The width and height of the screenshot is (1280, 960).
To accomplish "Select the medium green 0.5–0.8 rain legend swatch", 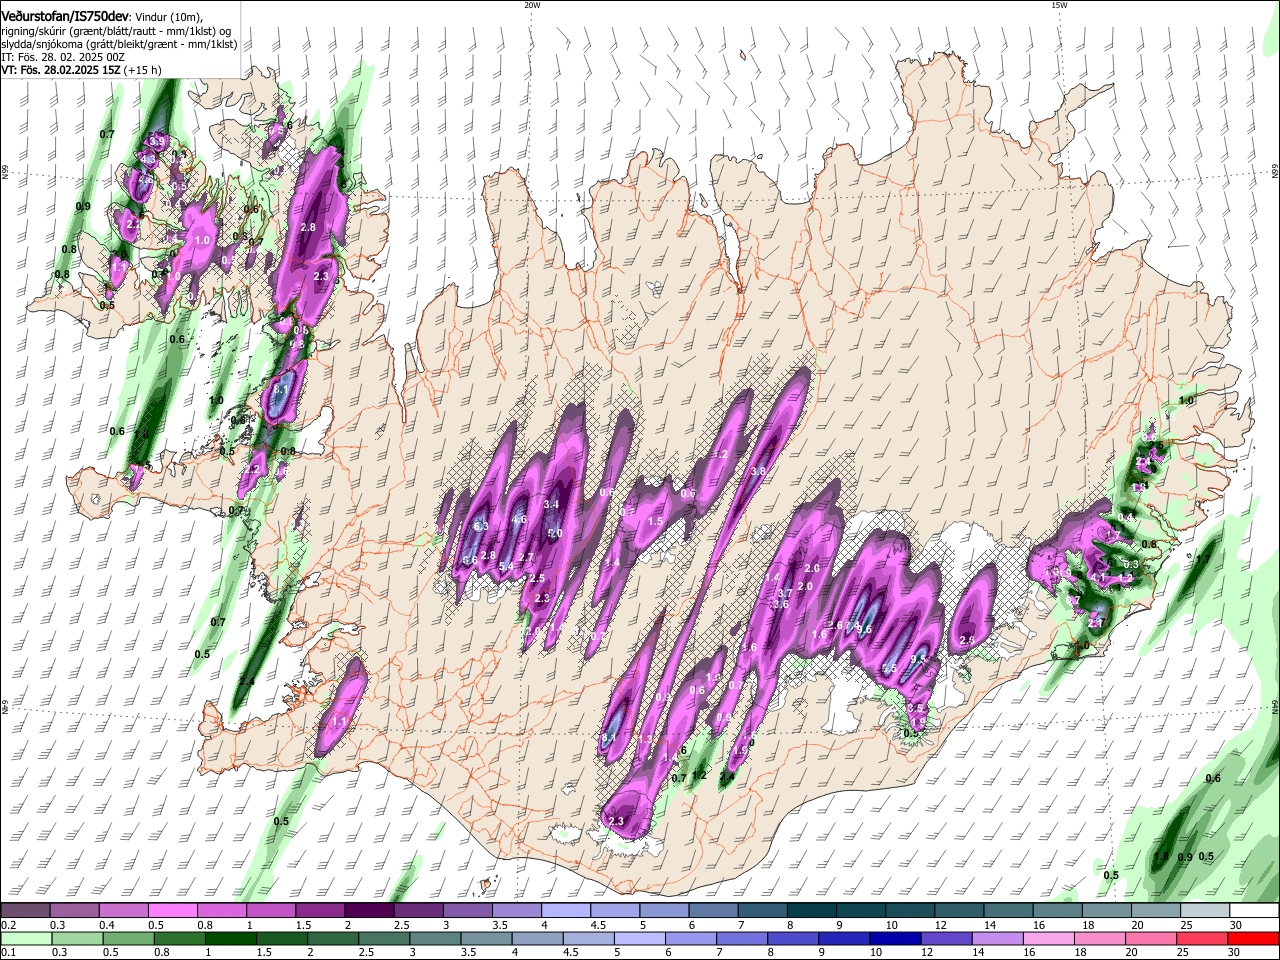I will [130, 938].
